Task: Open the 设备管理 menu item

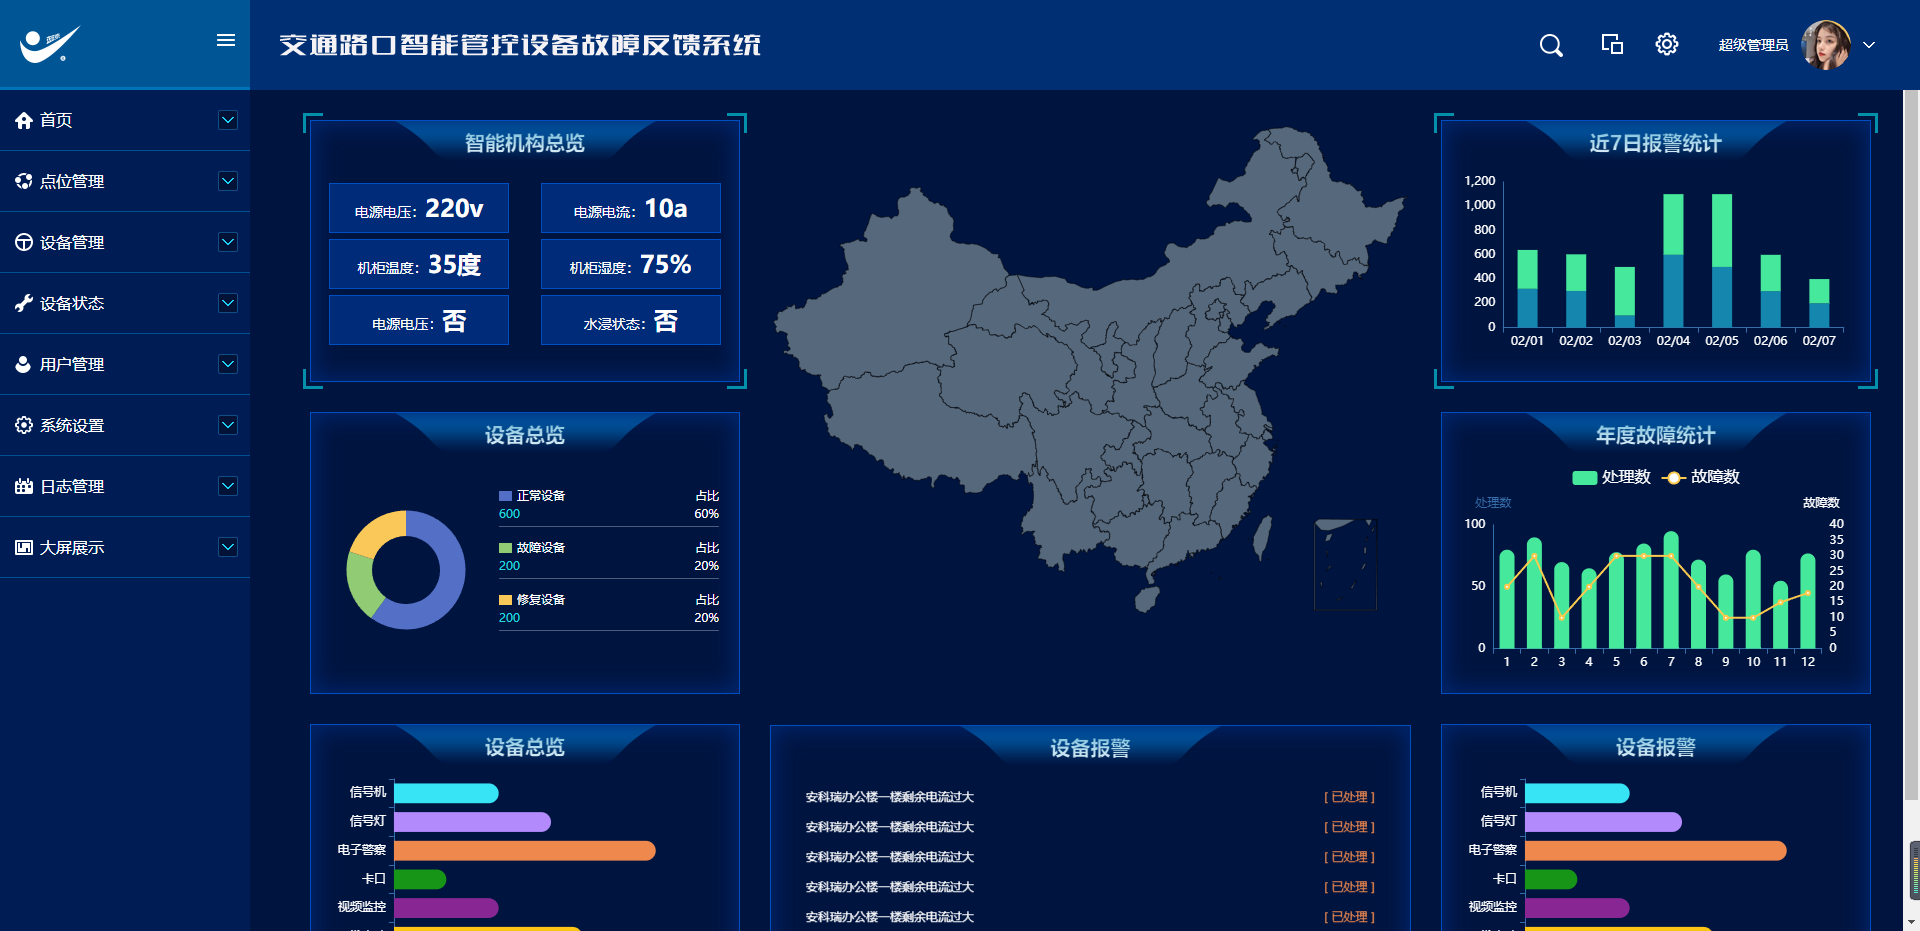Action: 72,242
